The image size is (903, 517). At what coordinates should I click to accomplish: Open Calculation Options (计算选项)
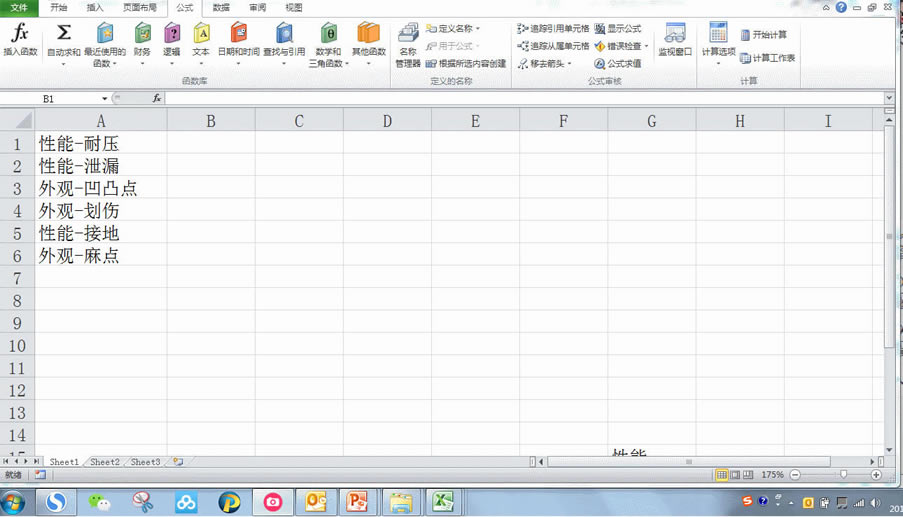click(718, 43)
